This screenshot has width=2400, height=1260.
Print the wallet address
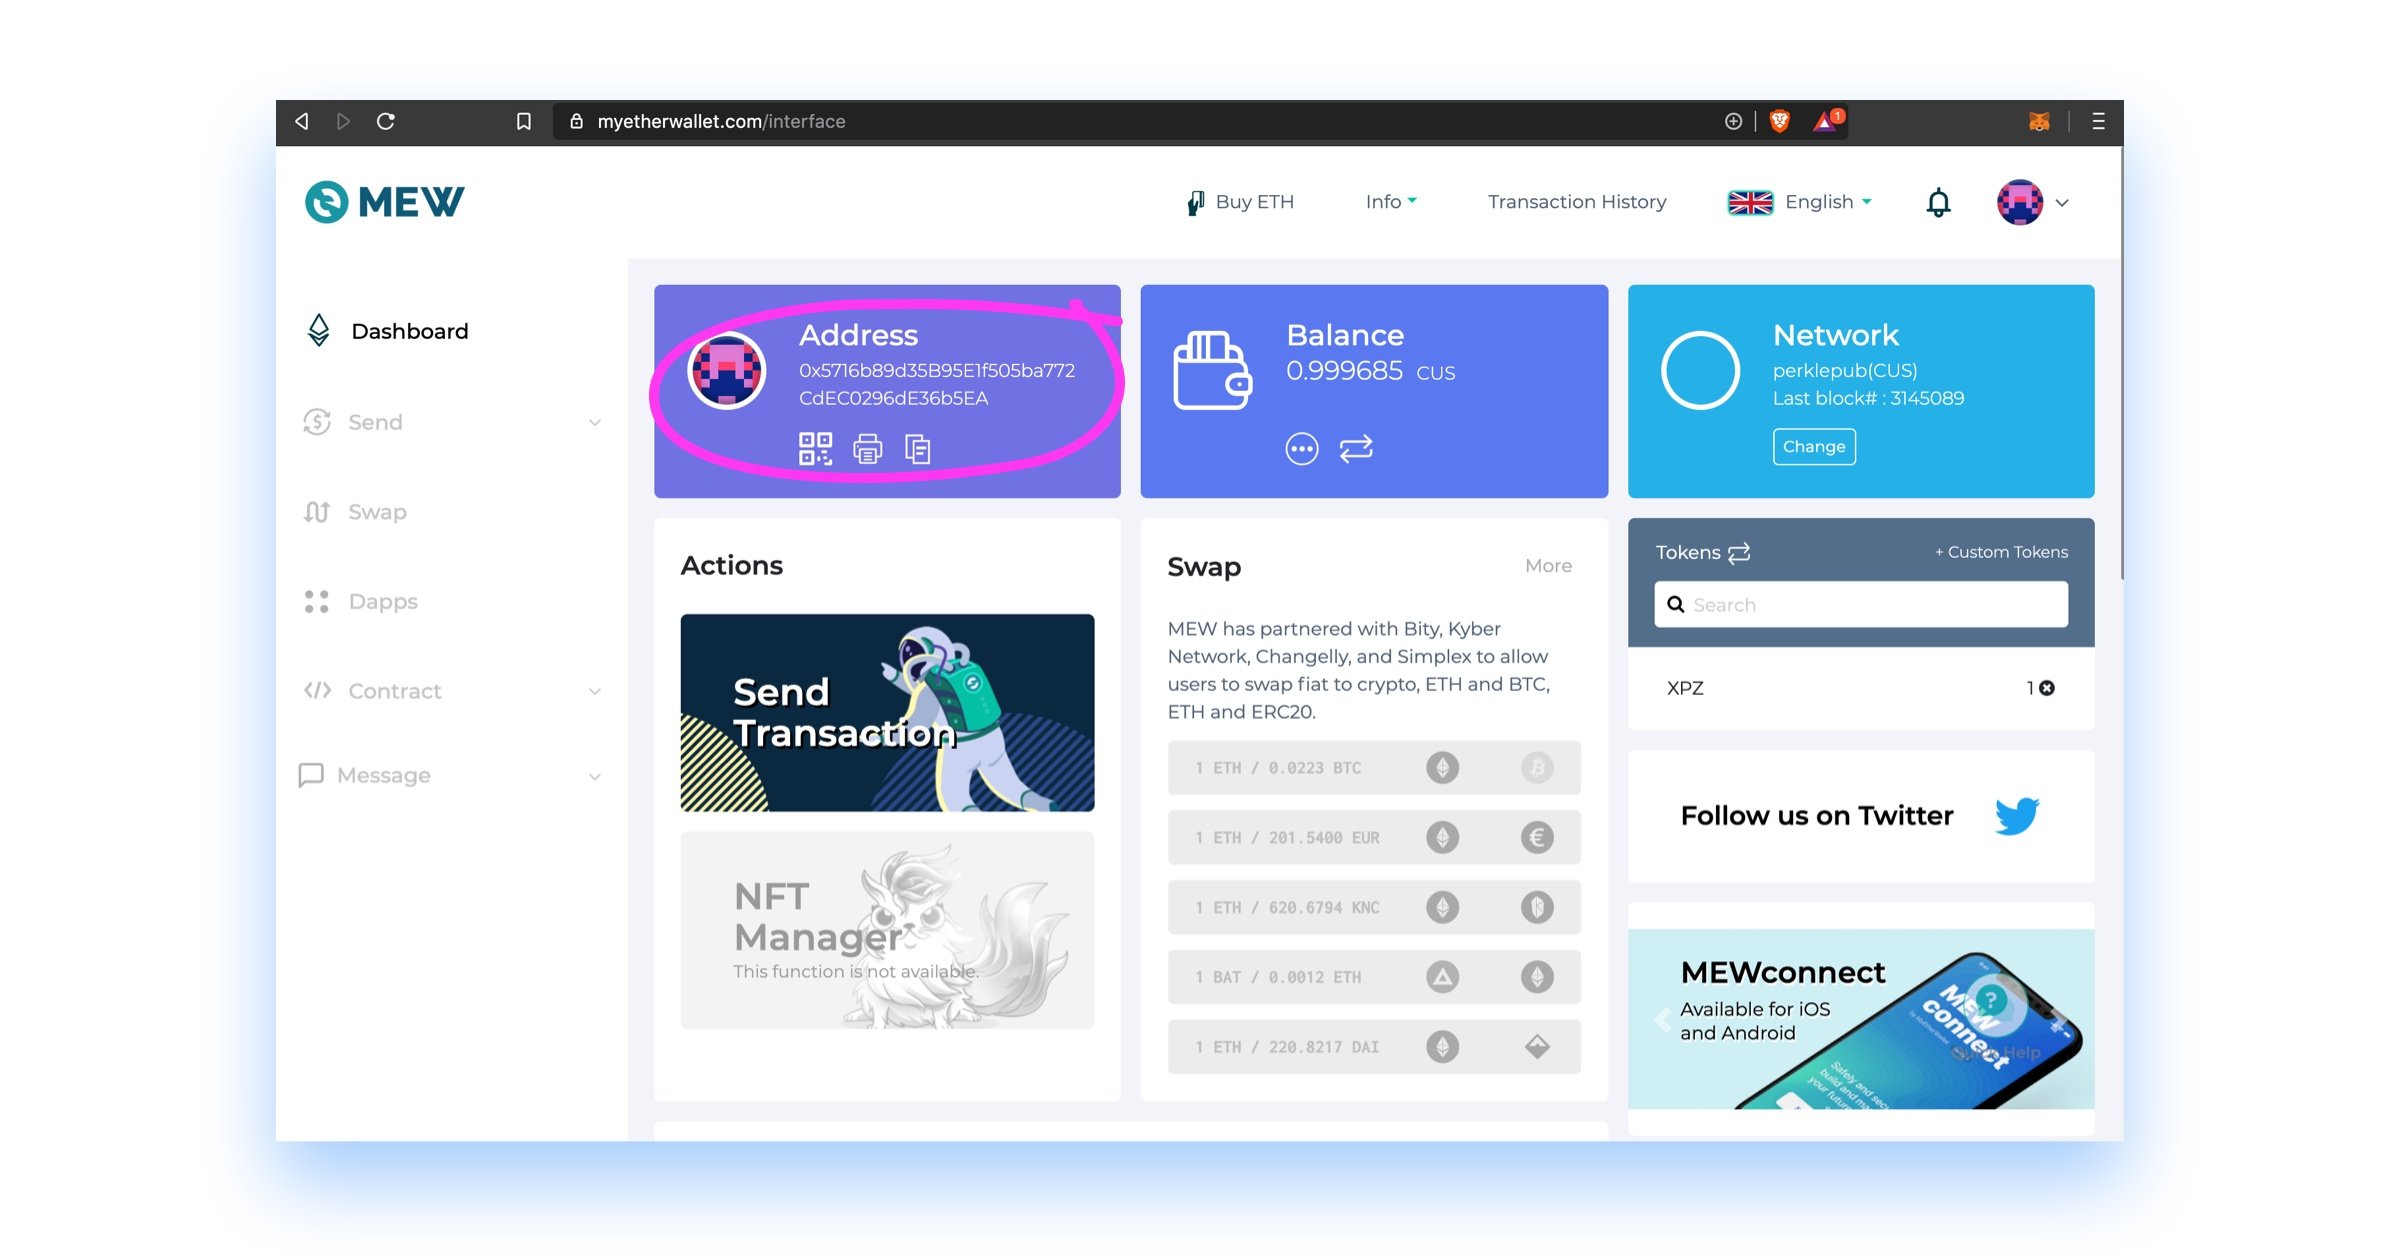tap(867, 449)
